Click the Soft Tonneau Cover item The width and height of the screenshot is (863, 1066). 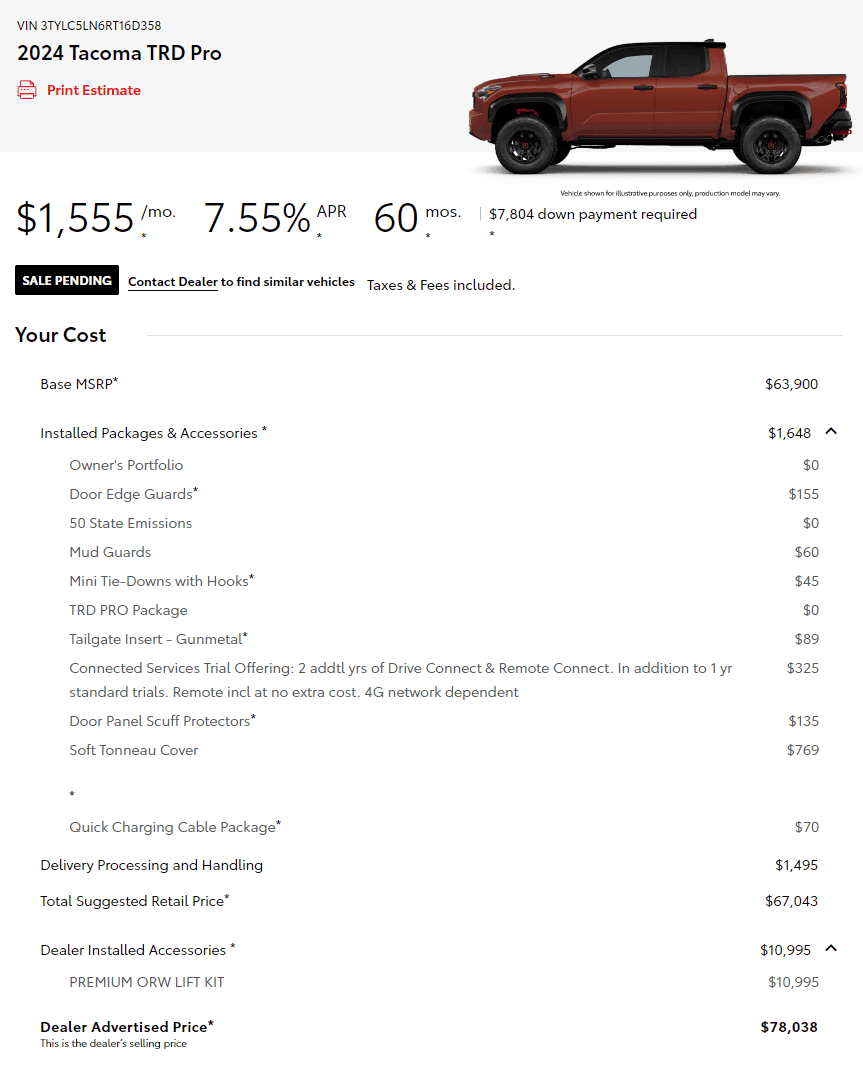tap(134, 750)
